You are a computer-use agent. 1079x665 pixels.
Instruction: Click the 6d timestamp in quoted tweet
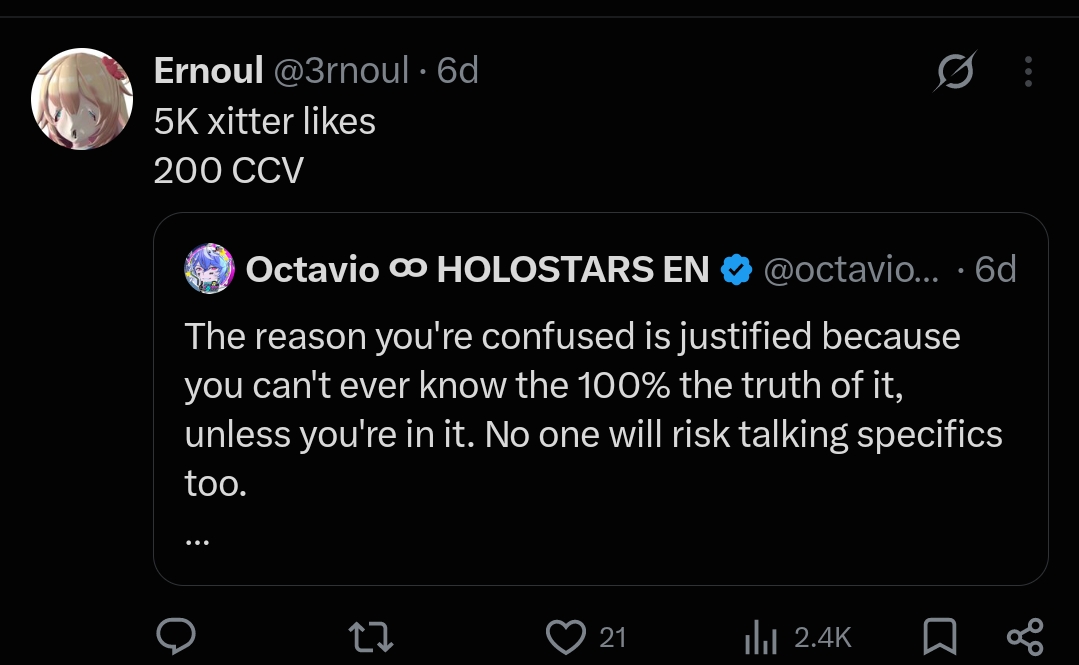tap(996, 269)
